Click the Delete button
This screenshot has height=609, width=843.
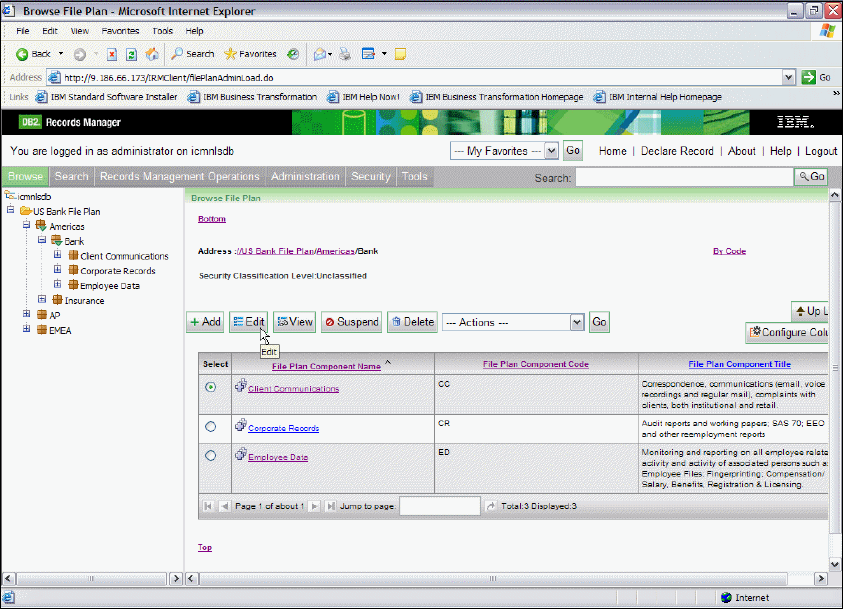click(x=412, y=322)
